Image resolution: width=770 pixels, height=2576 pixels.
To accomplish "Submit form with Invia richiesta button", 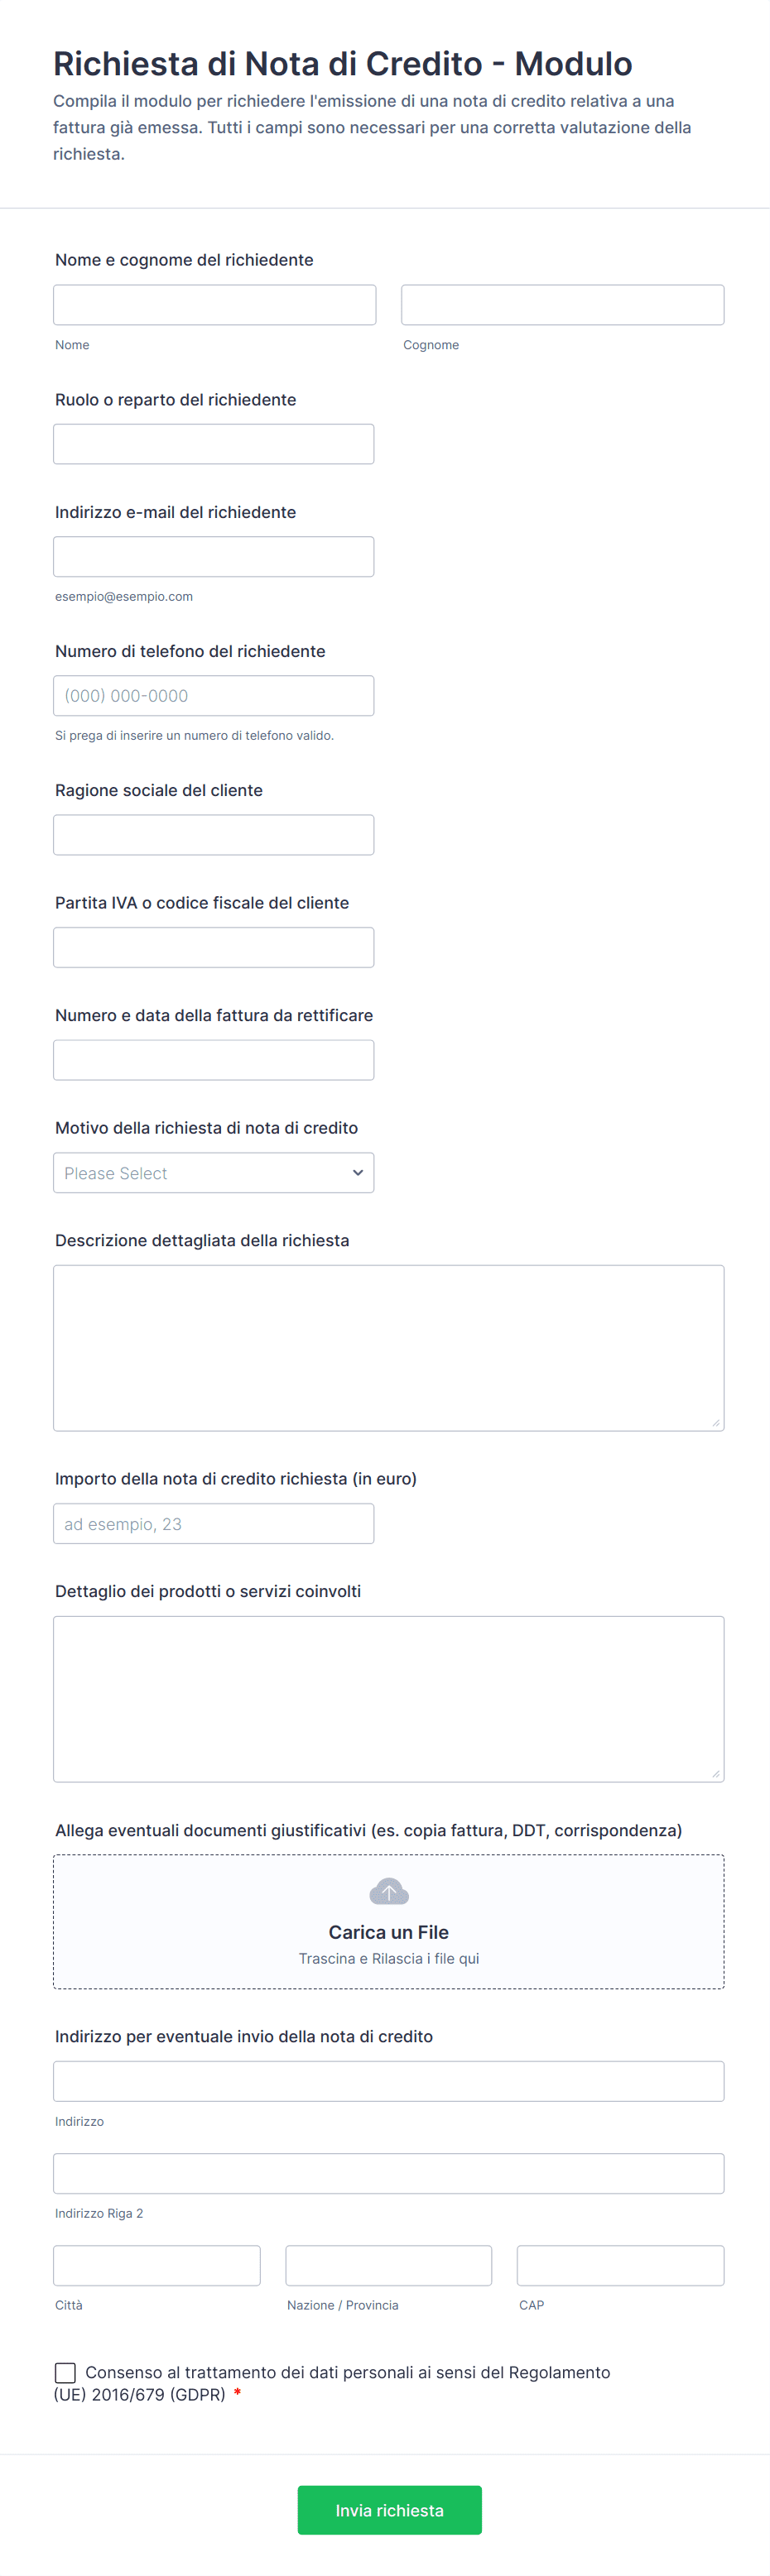I will click(389, 2510).
